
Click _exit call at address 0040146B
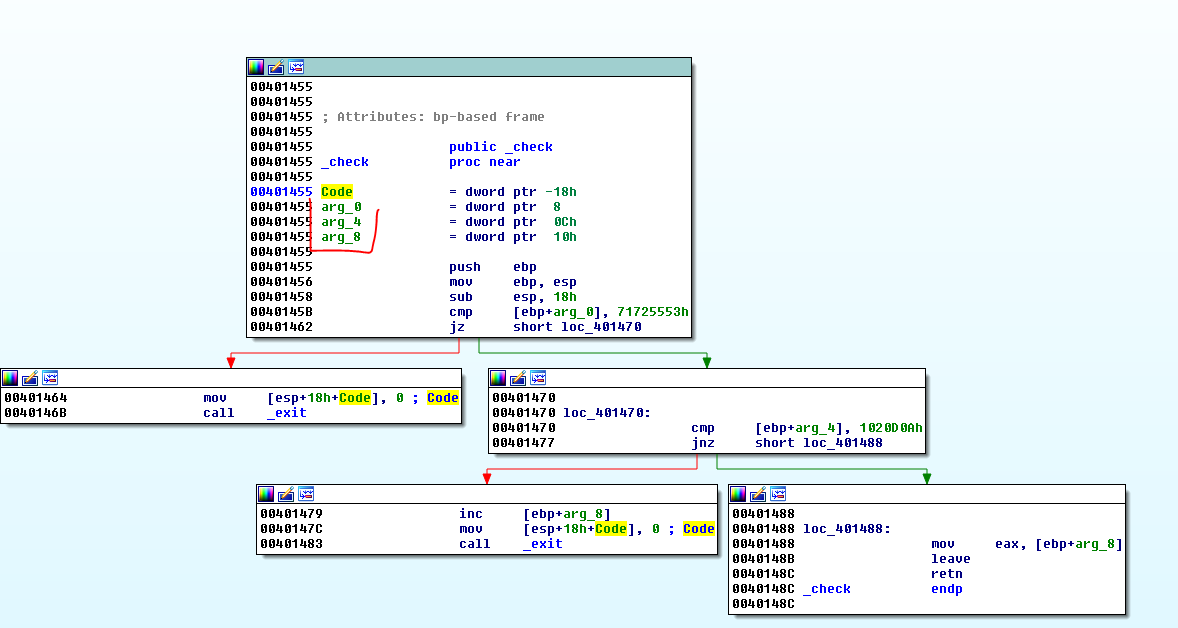(287, 413)
